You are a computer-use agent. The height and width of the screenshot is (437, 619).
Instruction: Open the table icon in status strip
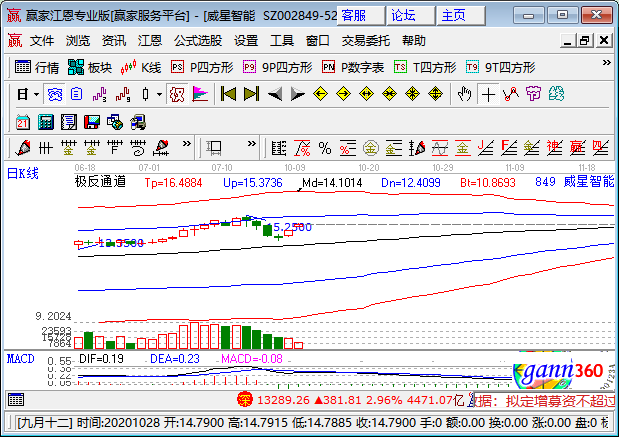pyautogui.click(x=16, y=399)
